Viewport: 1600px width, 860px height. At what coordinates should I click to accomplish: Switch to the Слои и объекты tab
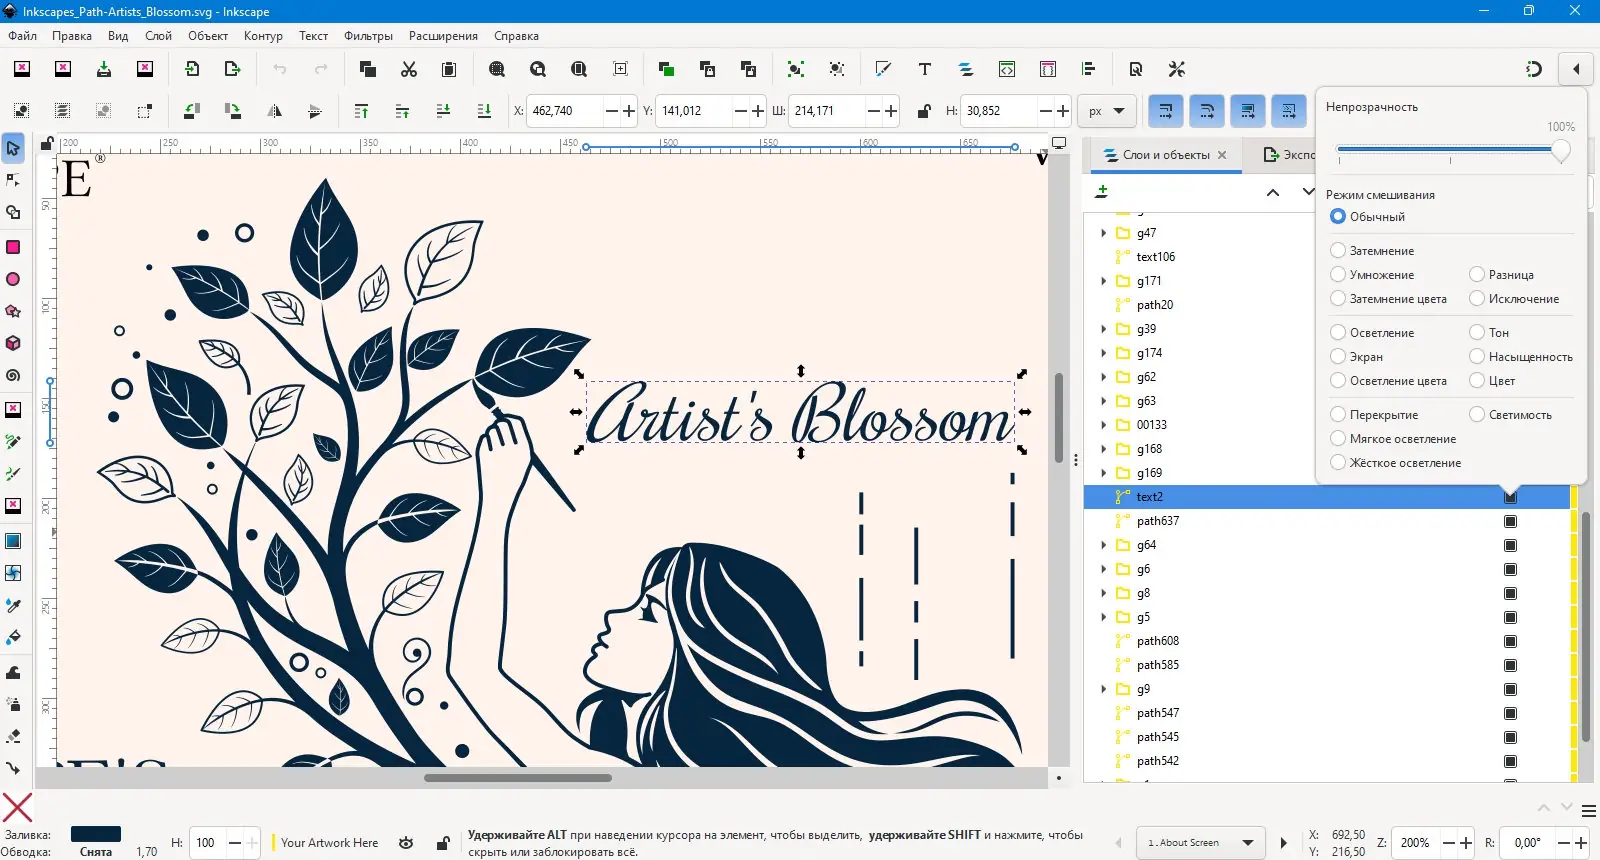(x=1165, y=155)
